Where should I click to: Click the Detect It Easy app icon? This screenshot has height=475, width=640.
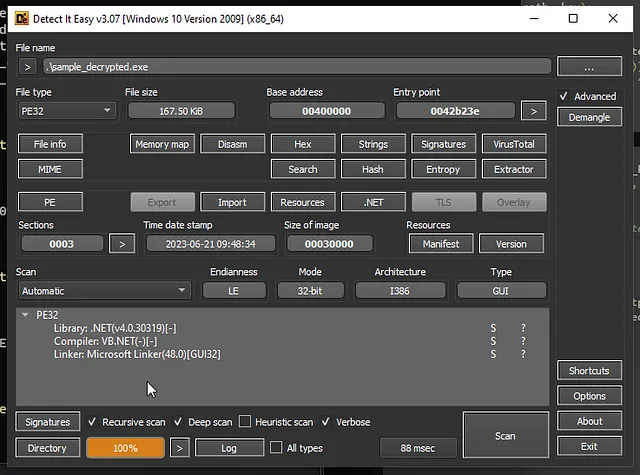pyautogui.click(x=22, y=19)
